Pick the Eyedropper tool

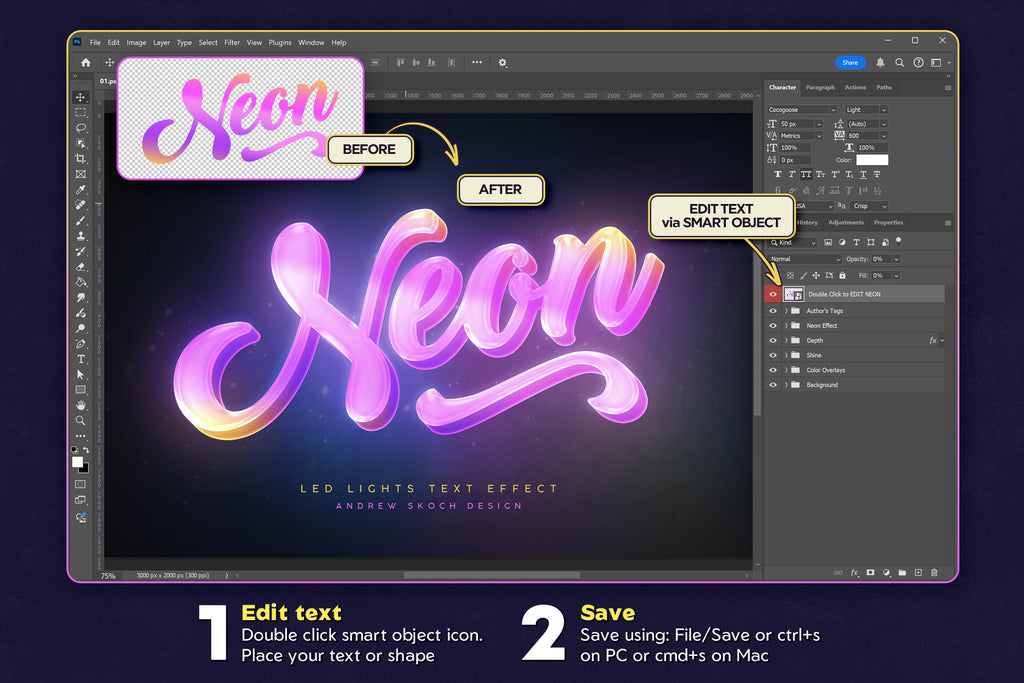point(81,189)
